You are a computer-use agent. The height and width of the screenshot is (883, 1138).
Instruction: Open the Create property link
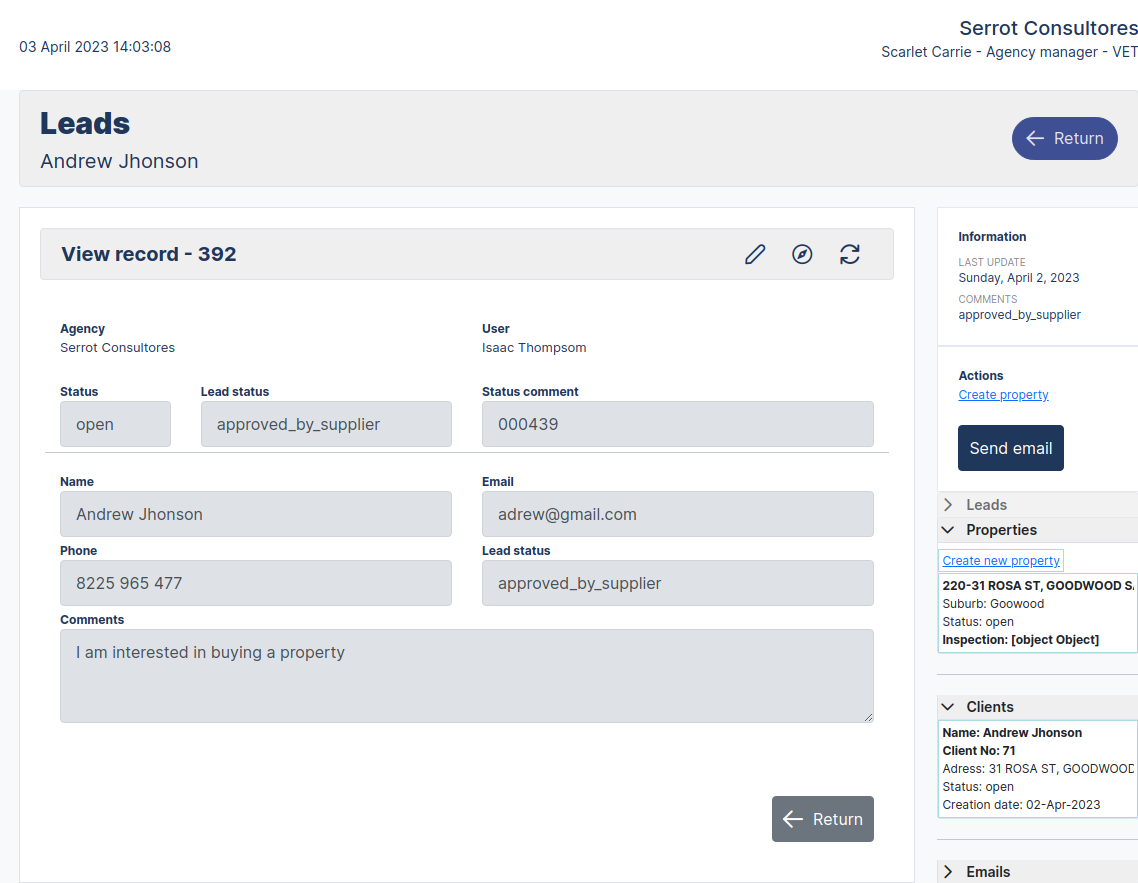(x=1003, y=395)
